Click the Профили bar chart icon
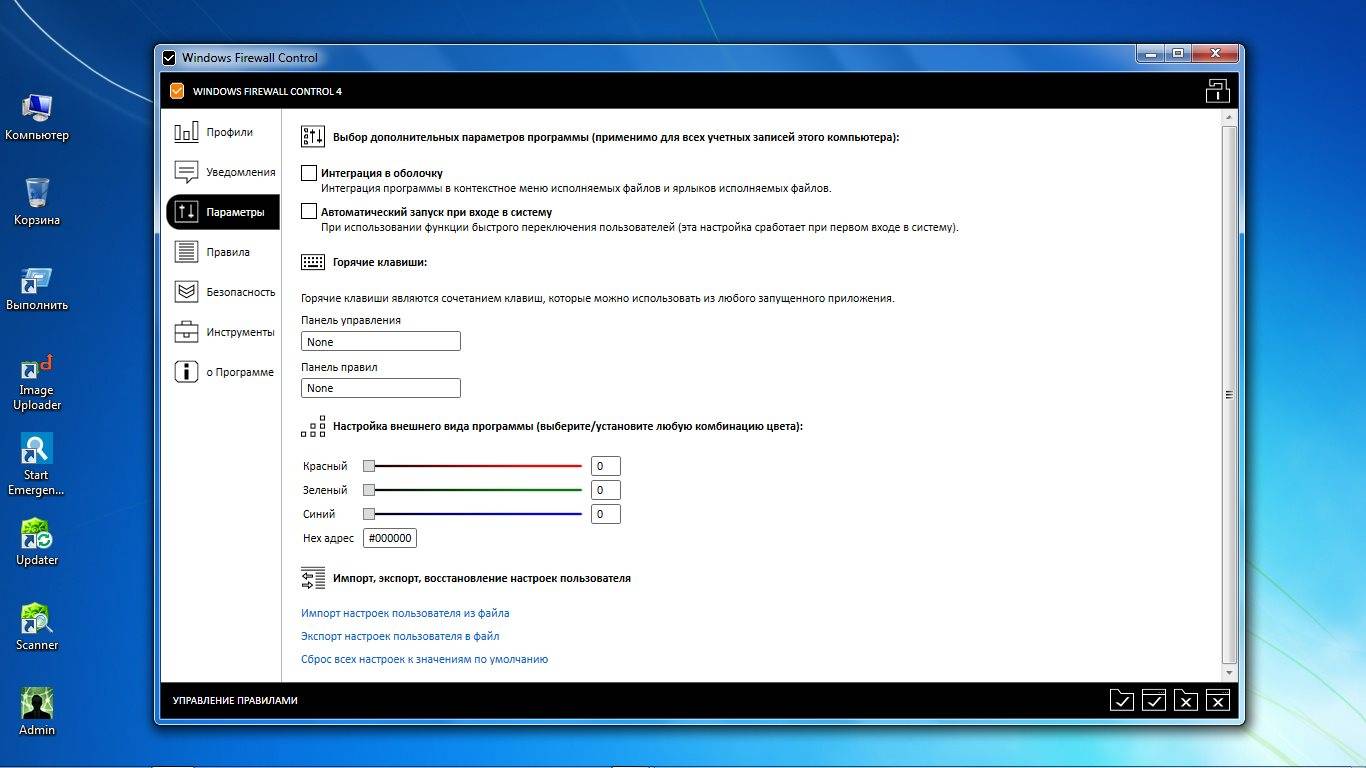The height and width of the screenshot is (768, 1366). pos(186,132)
